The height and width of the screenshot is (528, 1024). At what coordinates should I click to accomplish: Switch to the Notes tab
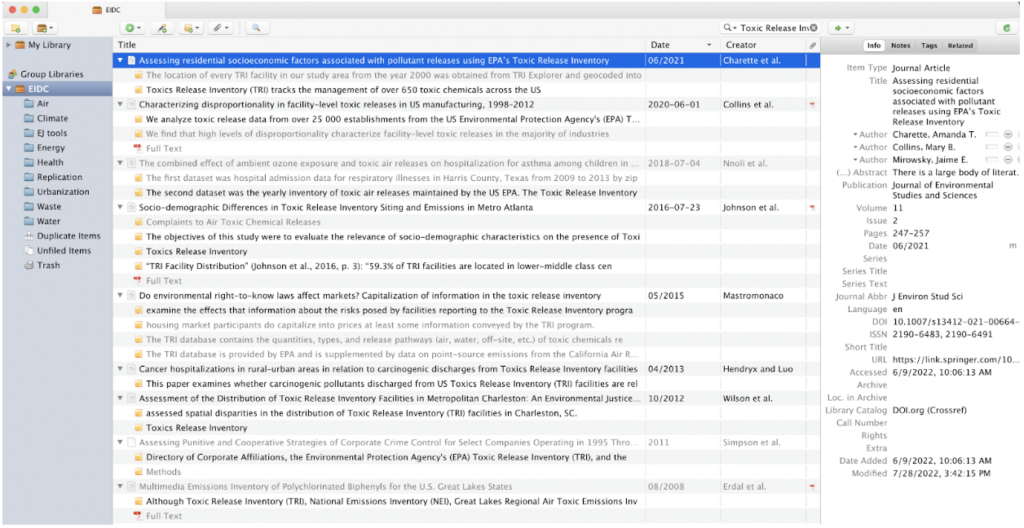(x=900, y=45)
